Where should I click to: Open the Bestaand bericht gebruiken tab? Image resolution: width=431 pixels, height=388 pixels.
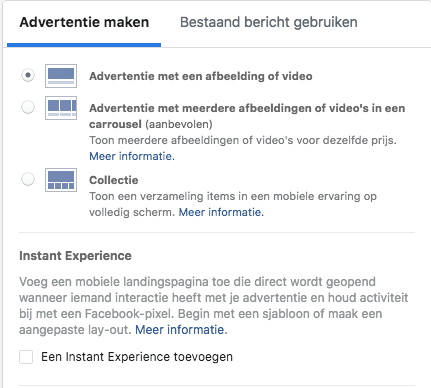pos(269,22)
